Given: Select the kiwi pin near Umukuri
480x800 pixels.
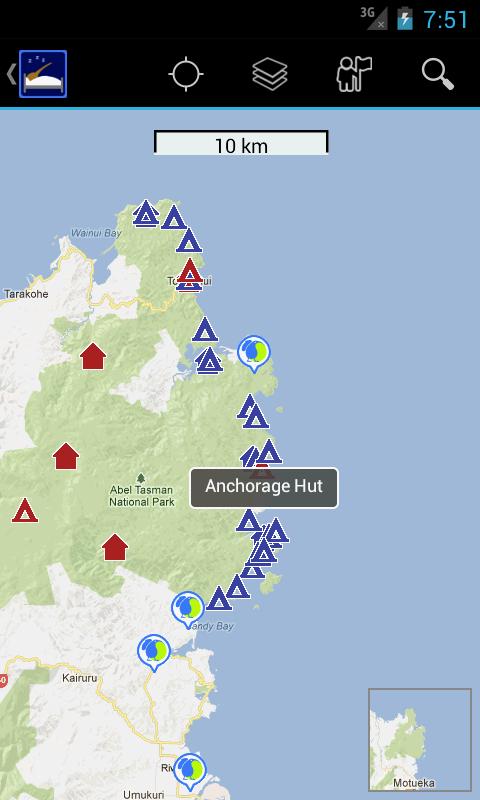Looking at the screenshot, I should tap(190, 772).
